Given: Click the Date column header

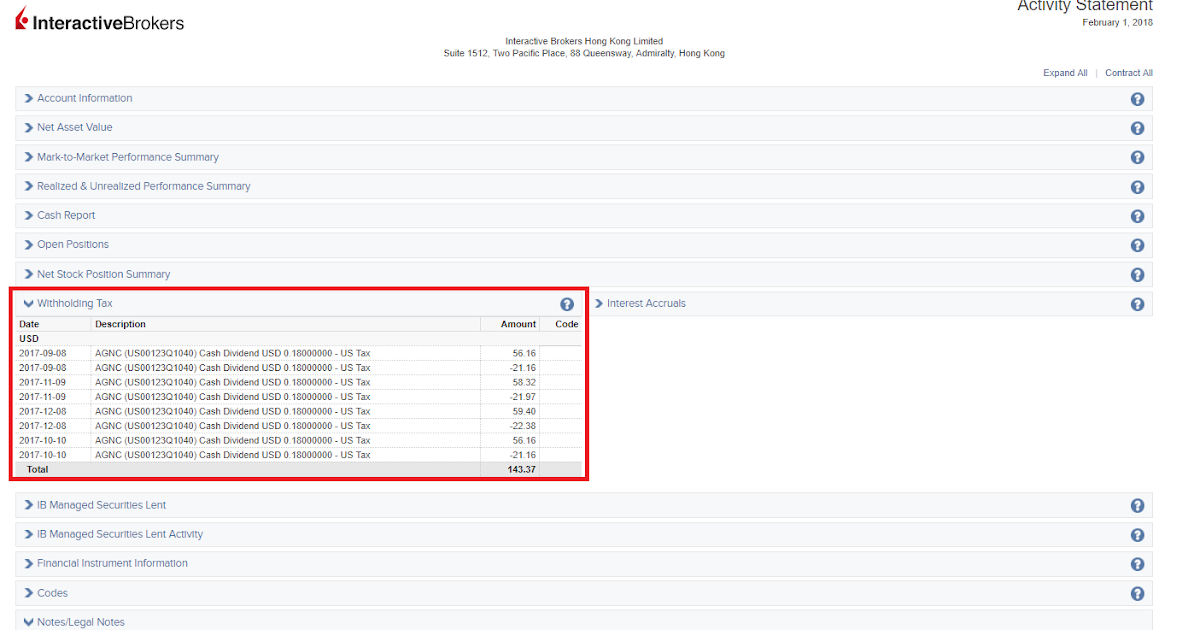Looking at the screenshot, I should click(29, 324).
